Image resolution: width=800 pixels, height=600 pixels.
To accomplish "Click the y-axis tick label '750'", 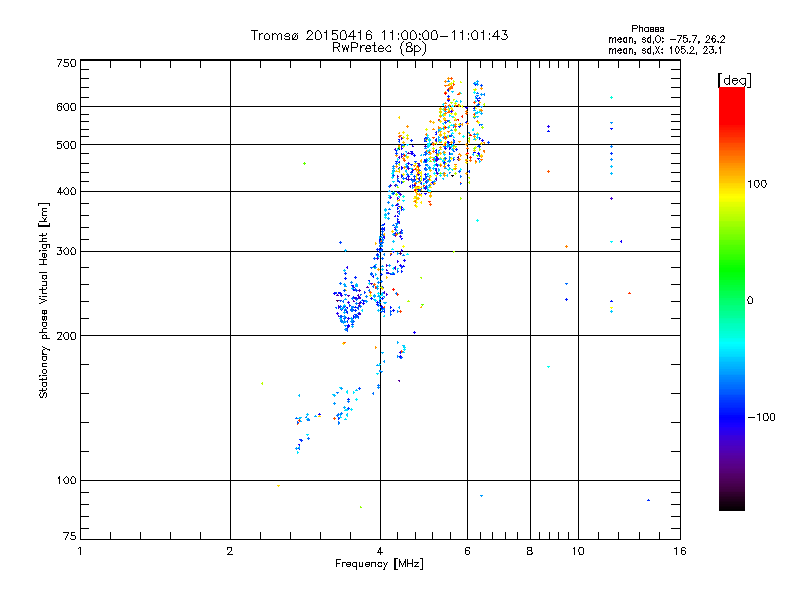I will 66,63.
